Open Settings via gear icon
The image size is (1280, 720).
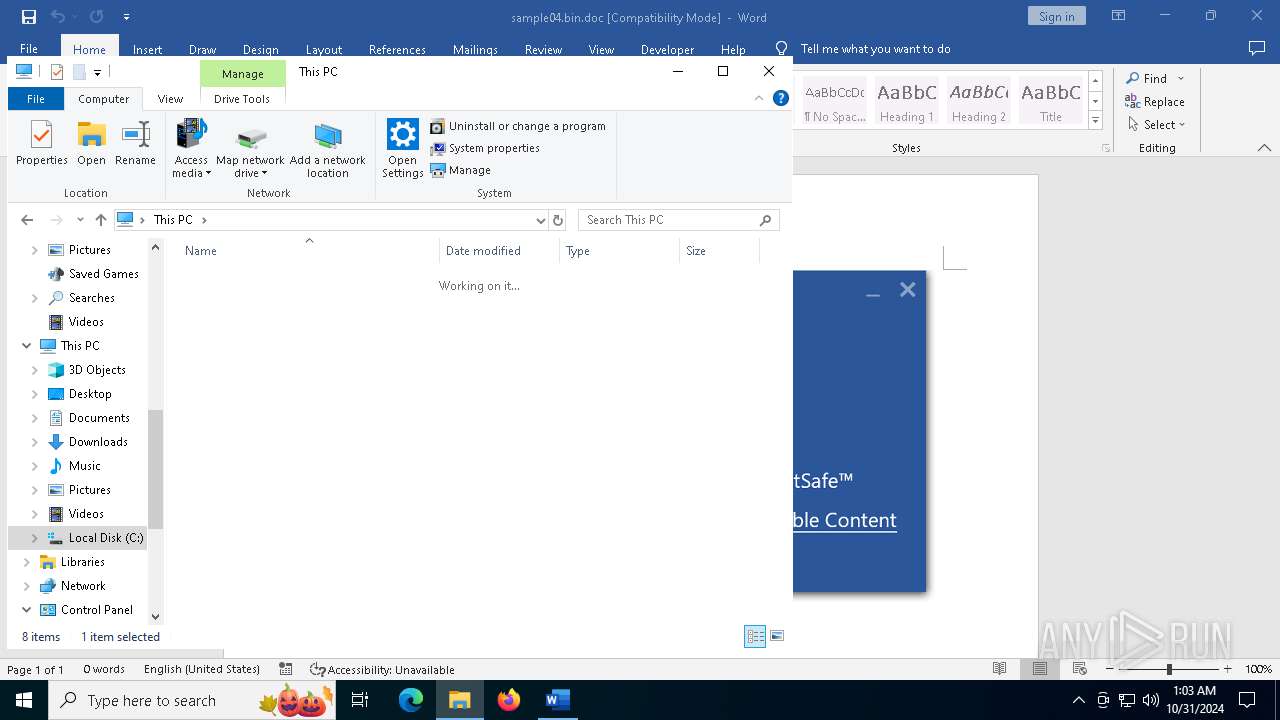coord(403,148)
